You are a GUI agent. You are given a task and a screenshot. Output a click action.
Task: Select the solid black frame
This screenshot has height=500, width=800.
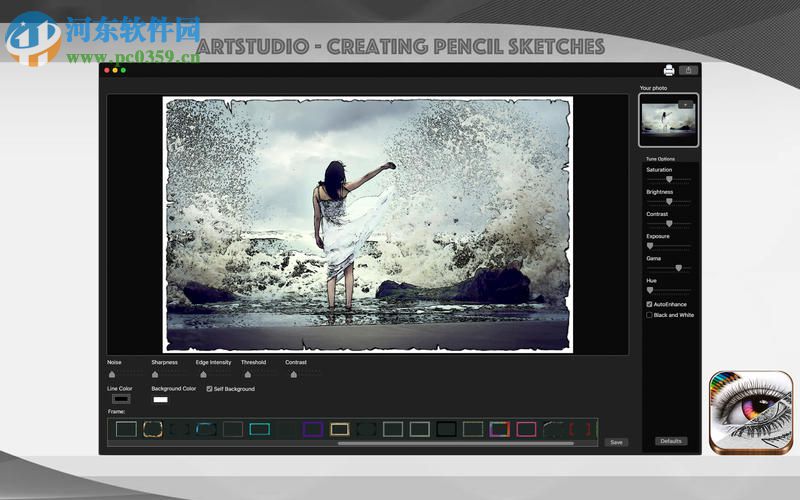(x=446, y=429)
